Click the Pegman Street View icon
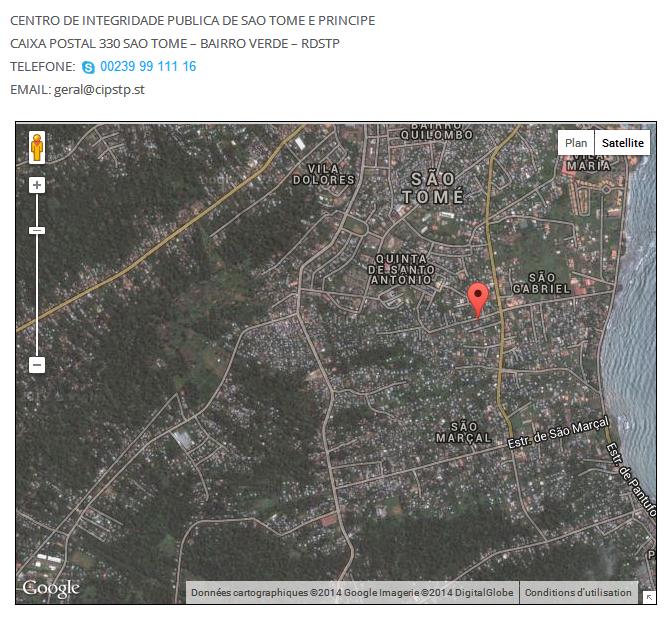This screenshot has height=622, width=667. (x=37, y=148)
